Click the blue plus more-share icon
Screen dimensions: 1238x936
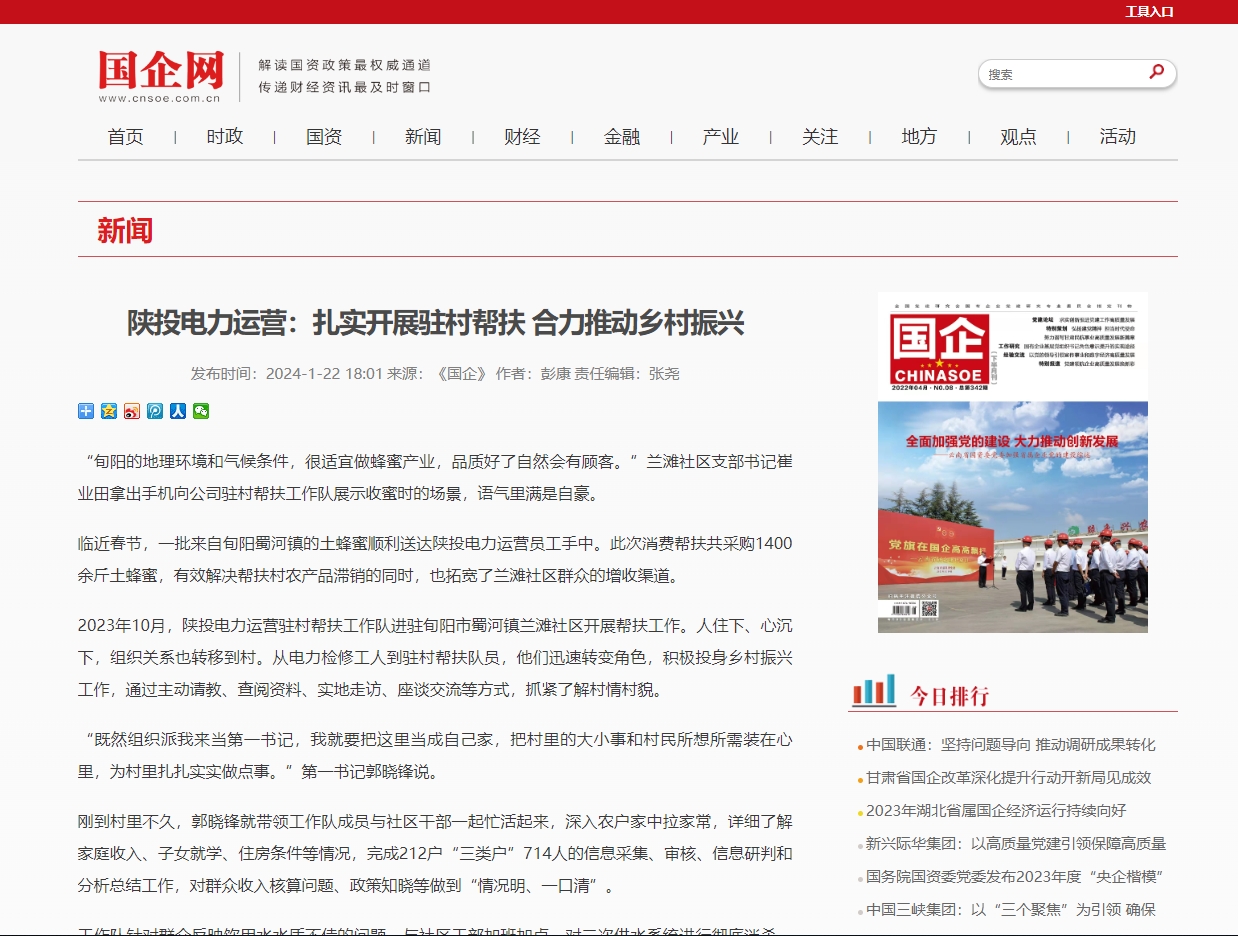(86, 411)
